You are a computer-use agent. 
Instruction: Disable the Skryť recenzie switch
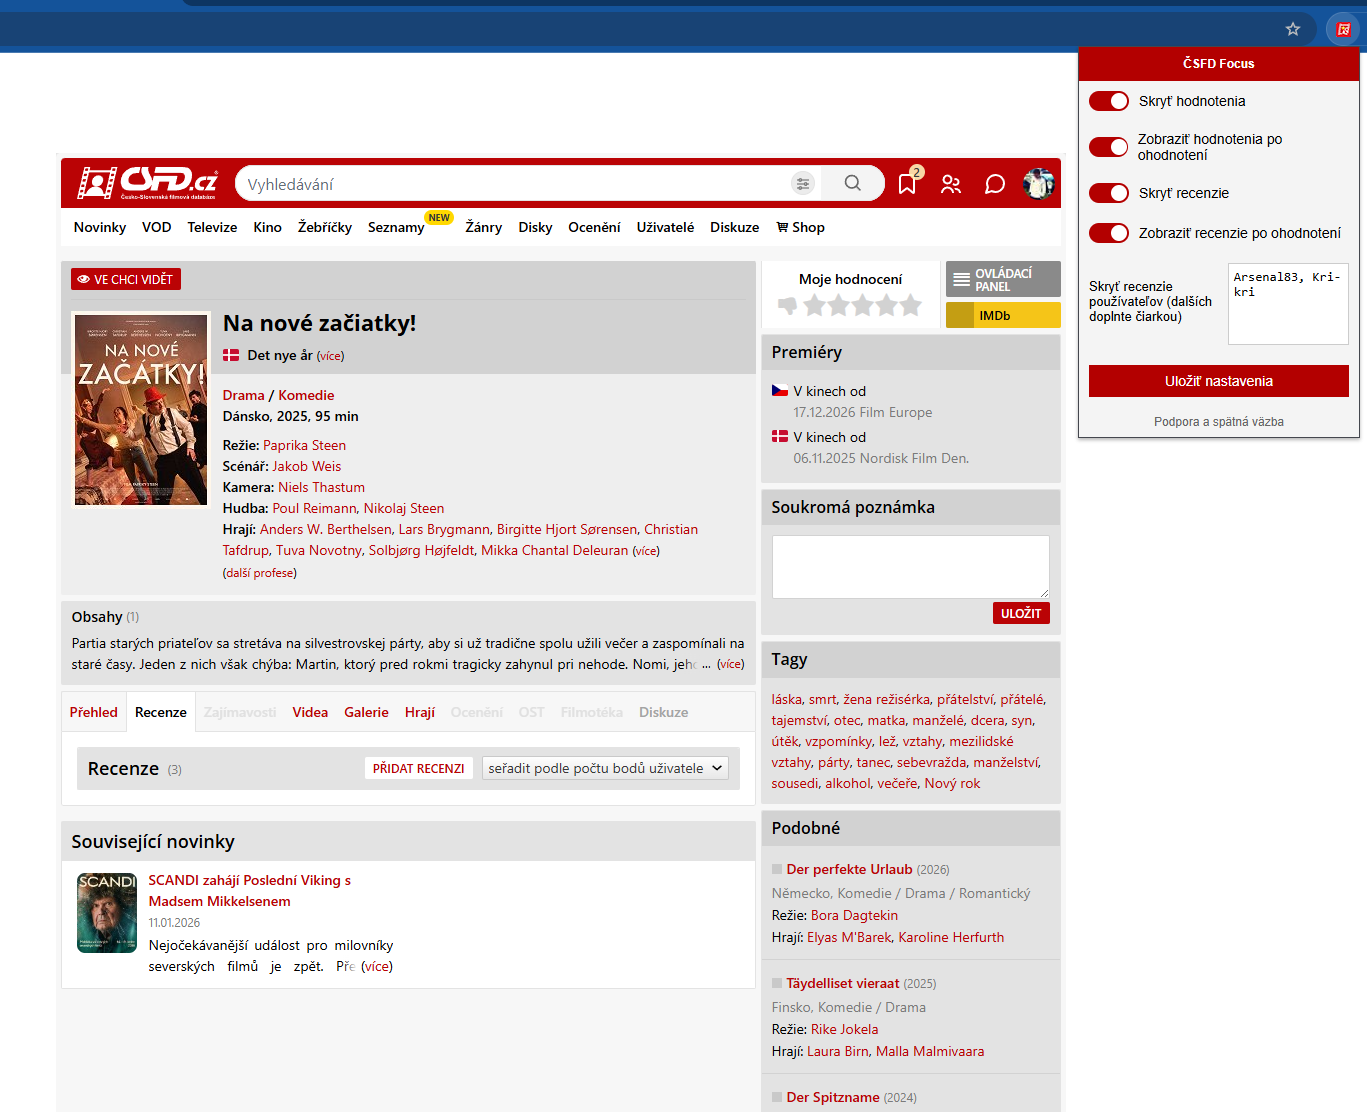pos(1108,193)
